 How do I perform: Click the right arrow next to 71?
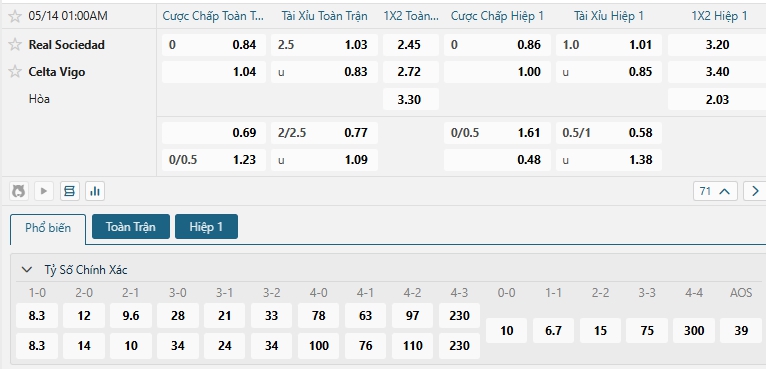755,191
